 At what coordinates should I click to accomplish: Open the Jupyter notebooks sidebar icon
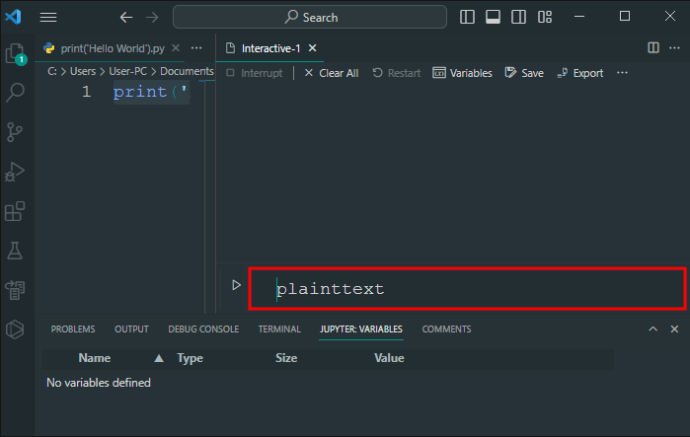[15, 290]
